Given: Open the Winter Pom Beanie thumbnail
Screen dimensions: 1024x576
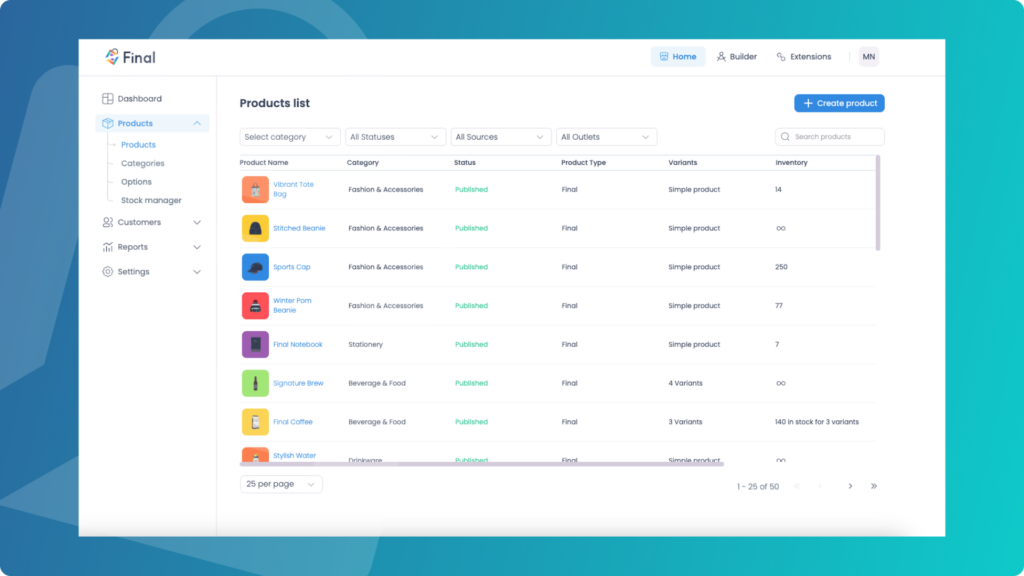Looking at the screenshot, I should tap(255, 306).
